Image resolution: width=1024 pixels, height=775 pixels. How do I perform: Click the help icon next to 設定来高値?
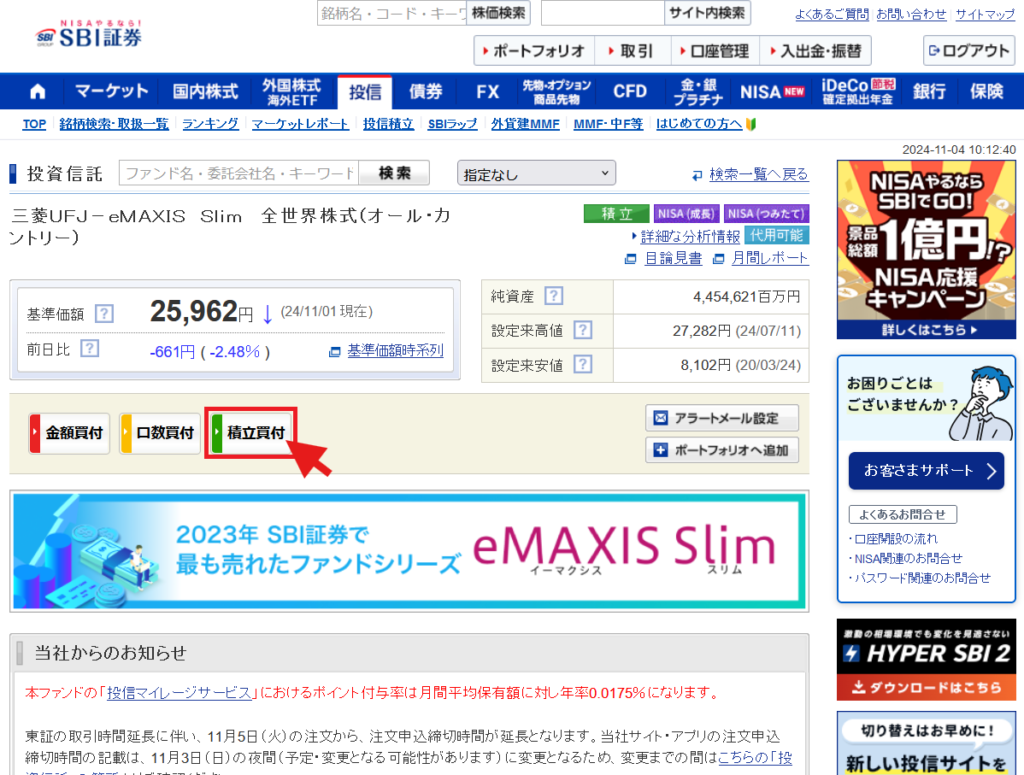click(583, 330)
